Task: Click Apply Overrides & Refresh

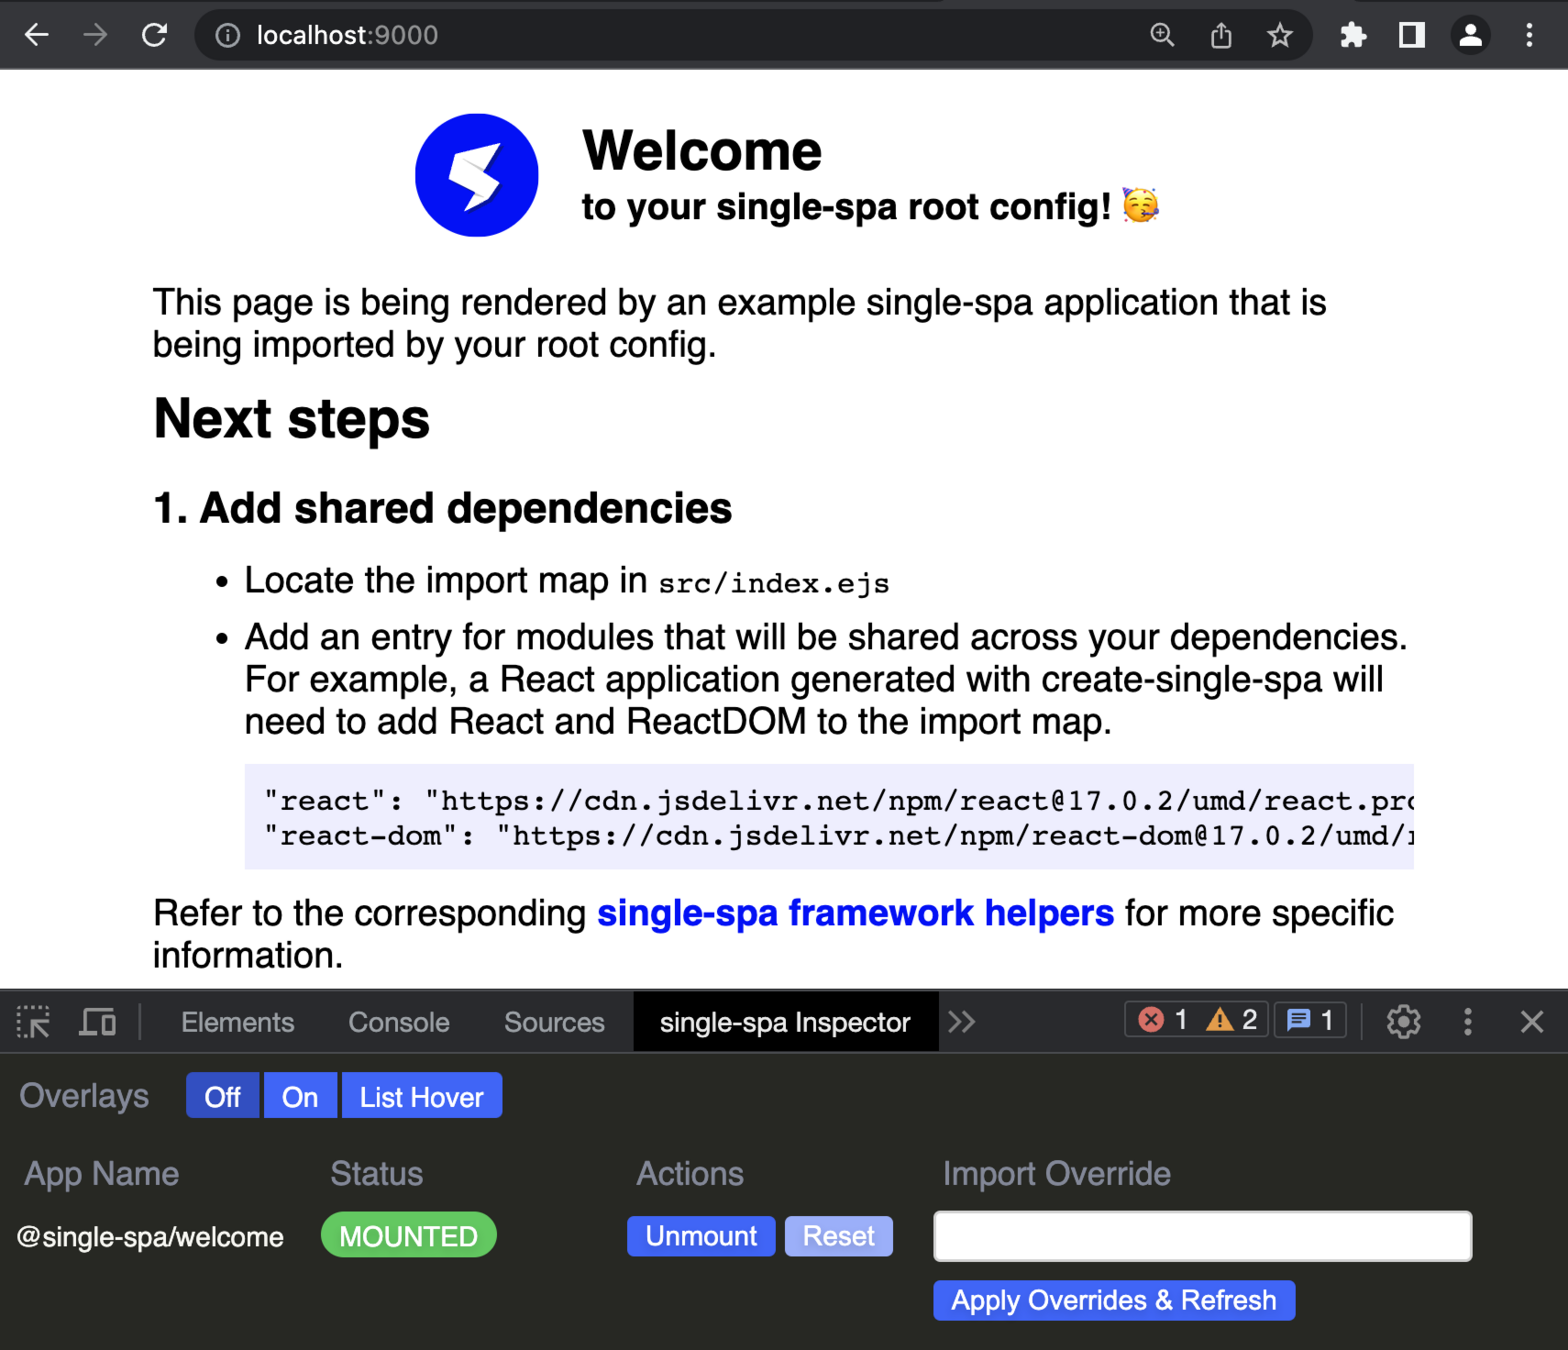Action: pos(1114,1300)
